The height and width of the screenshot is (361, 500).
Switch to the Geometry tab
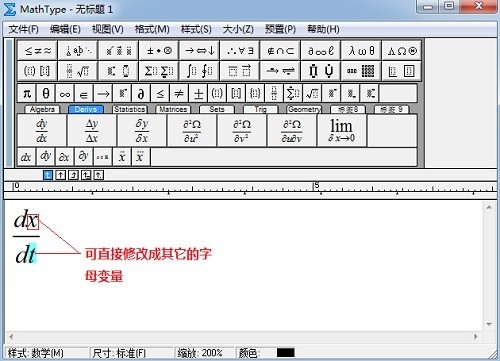pos(304,109)
